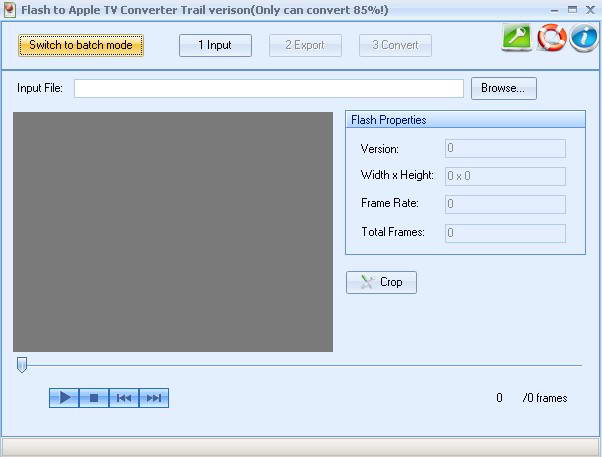Select the Width x Height field

point(505,176)
